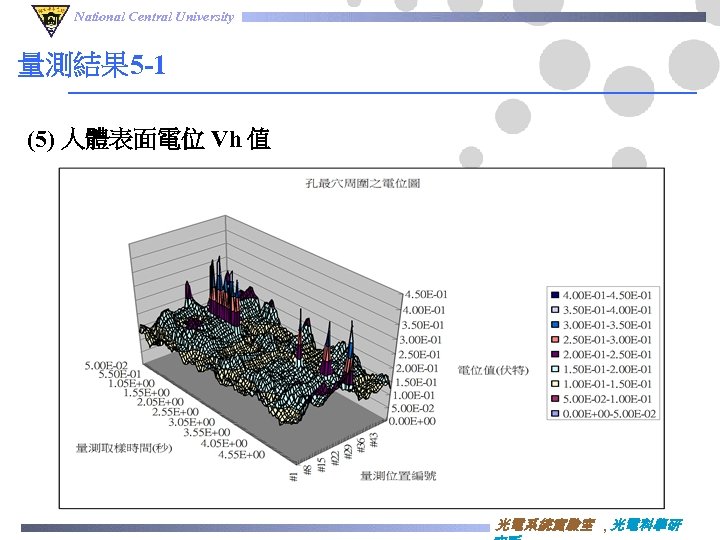Click legend swatch for 3.00E-01-3.50E-01
The image size is (720, 540).
(x=555, y=325)
